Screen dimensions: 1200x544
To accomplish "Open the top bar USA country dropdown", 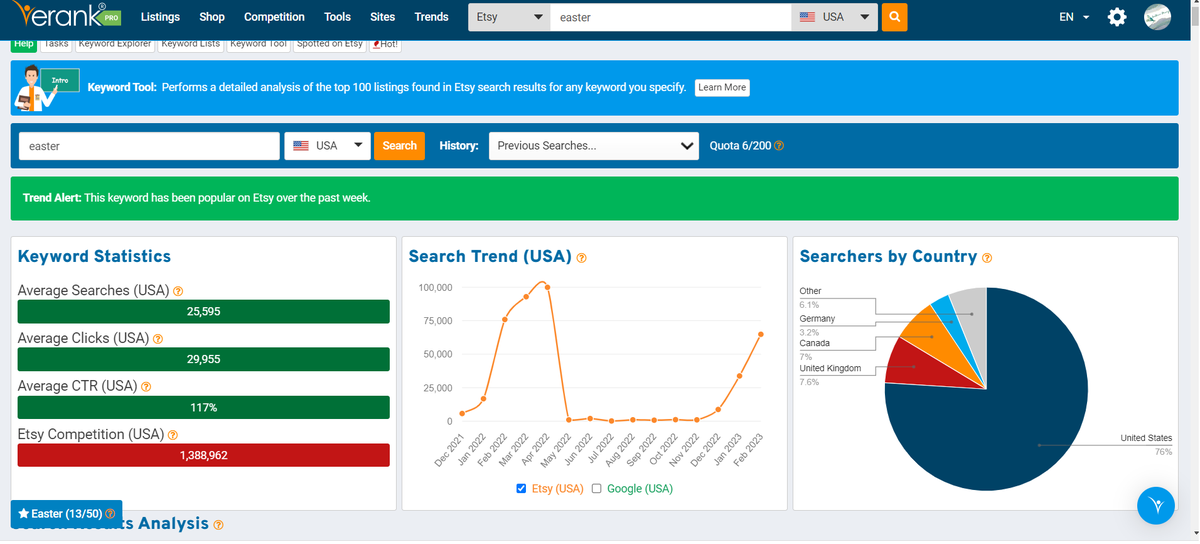I will [x=835, y=17].
